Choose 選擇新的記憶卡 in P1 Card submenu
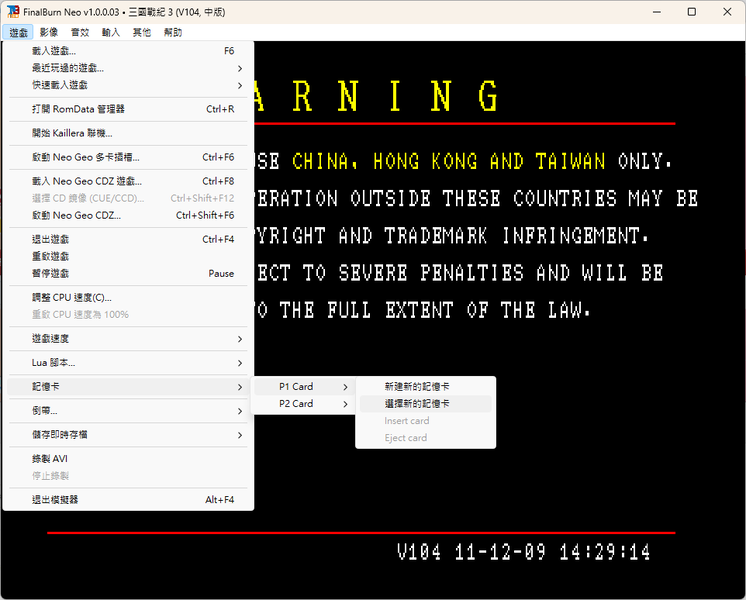The width and height of the screenshot is (746, 600). pyautogui.click(x=426, y=404)
